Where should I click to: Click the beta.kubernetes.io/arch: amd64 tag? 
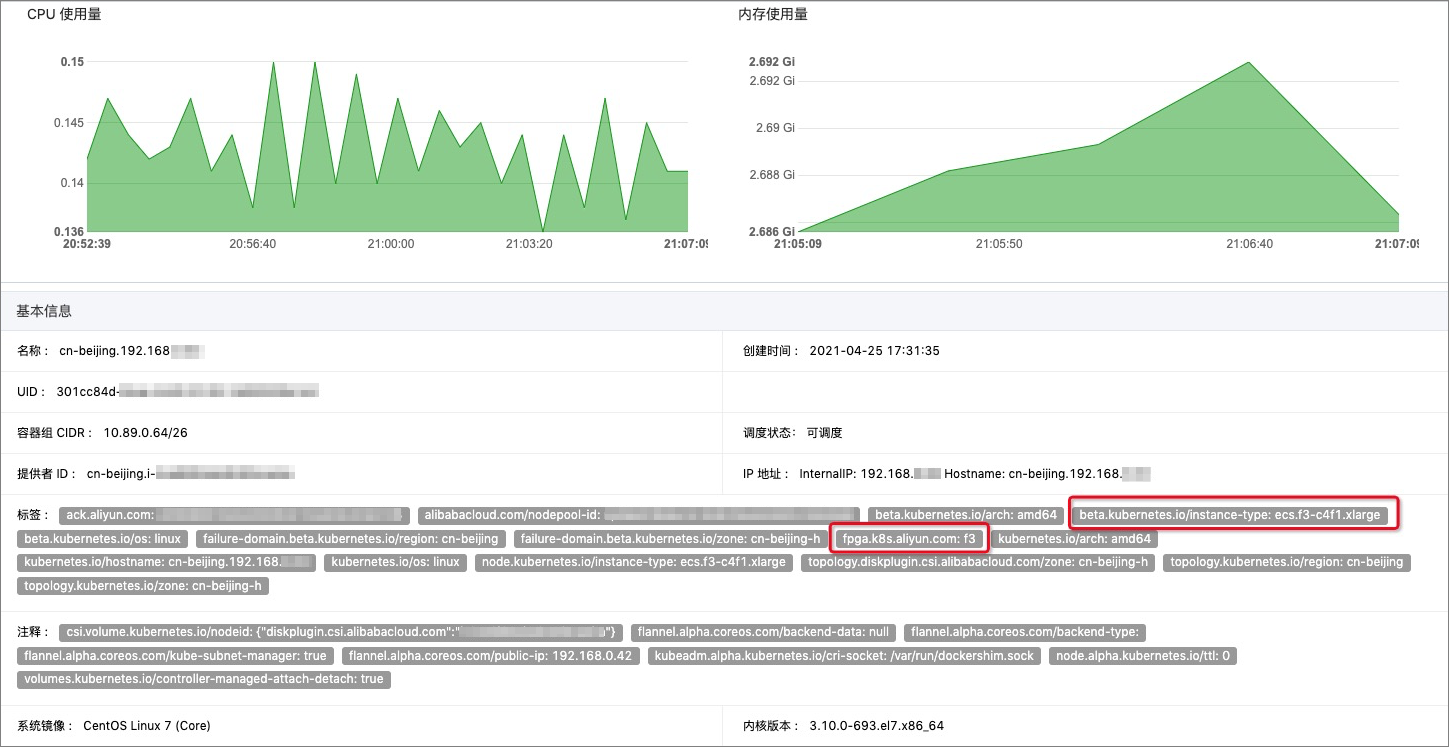click(966, 515)
